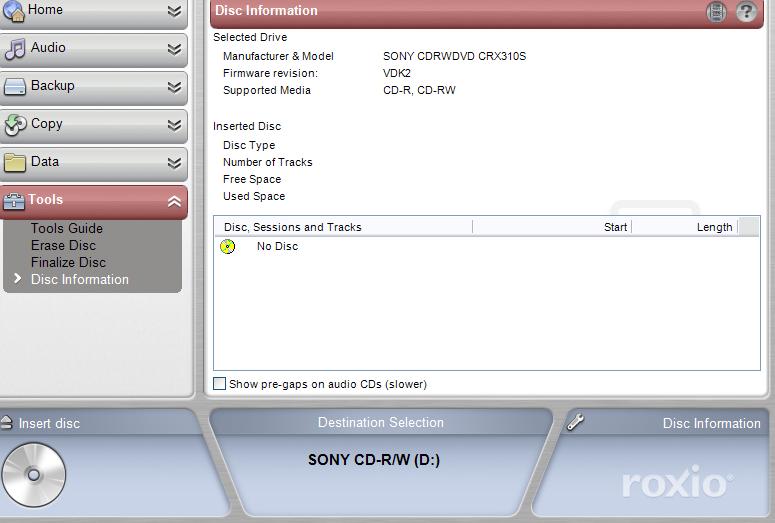Click the Disc, Sessions and Tracks column header
This screenshot has width=775, height=523.
click(x=343, y=227)
